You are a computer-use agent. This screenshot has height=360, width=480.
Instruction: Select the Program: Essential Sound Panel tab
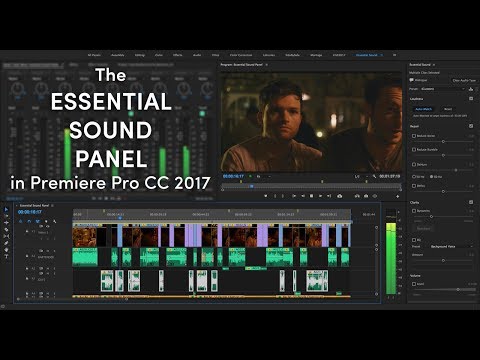click(241, 65)
